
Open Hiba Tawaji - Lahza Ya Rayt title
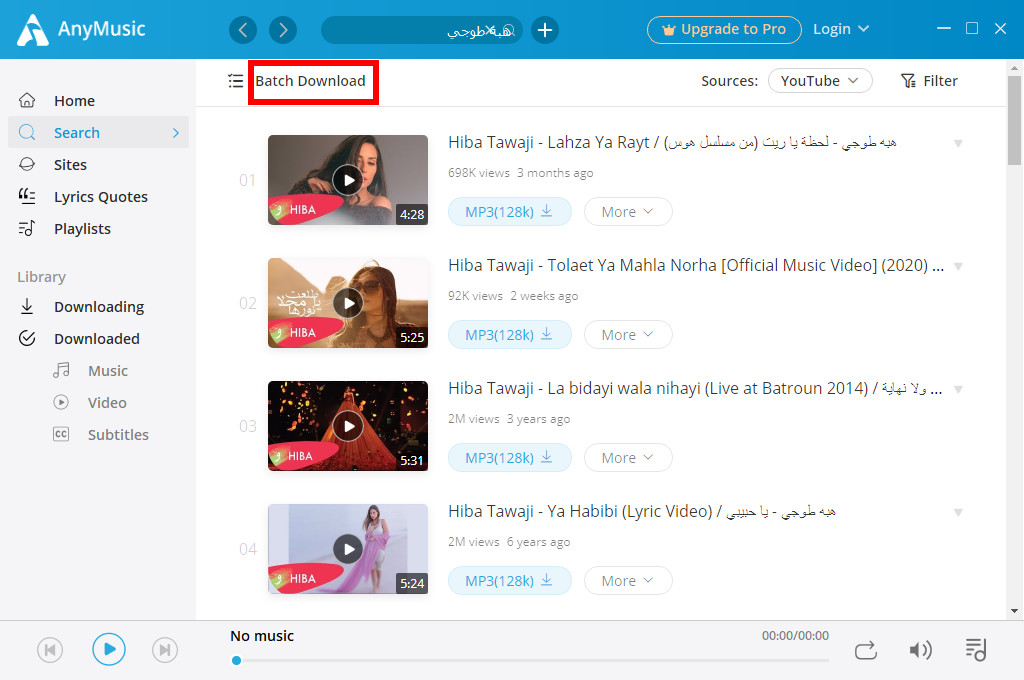[672, 142]
